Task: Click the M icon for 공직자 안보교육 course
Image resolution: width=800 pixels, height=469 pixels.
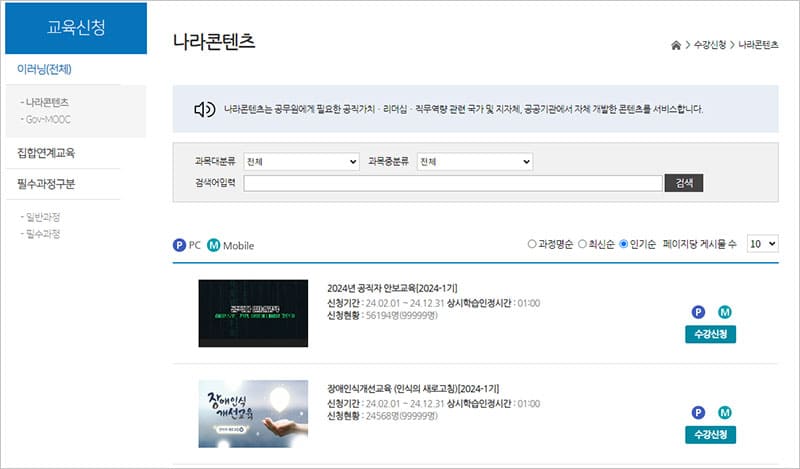Action: click(724, 312)
